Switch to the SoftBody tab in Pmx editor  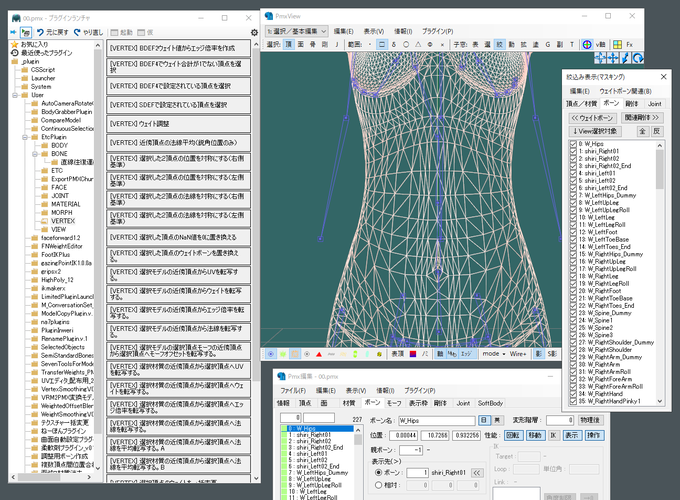[x=491, y=402]
